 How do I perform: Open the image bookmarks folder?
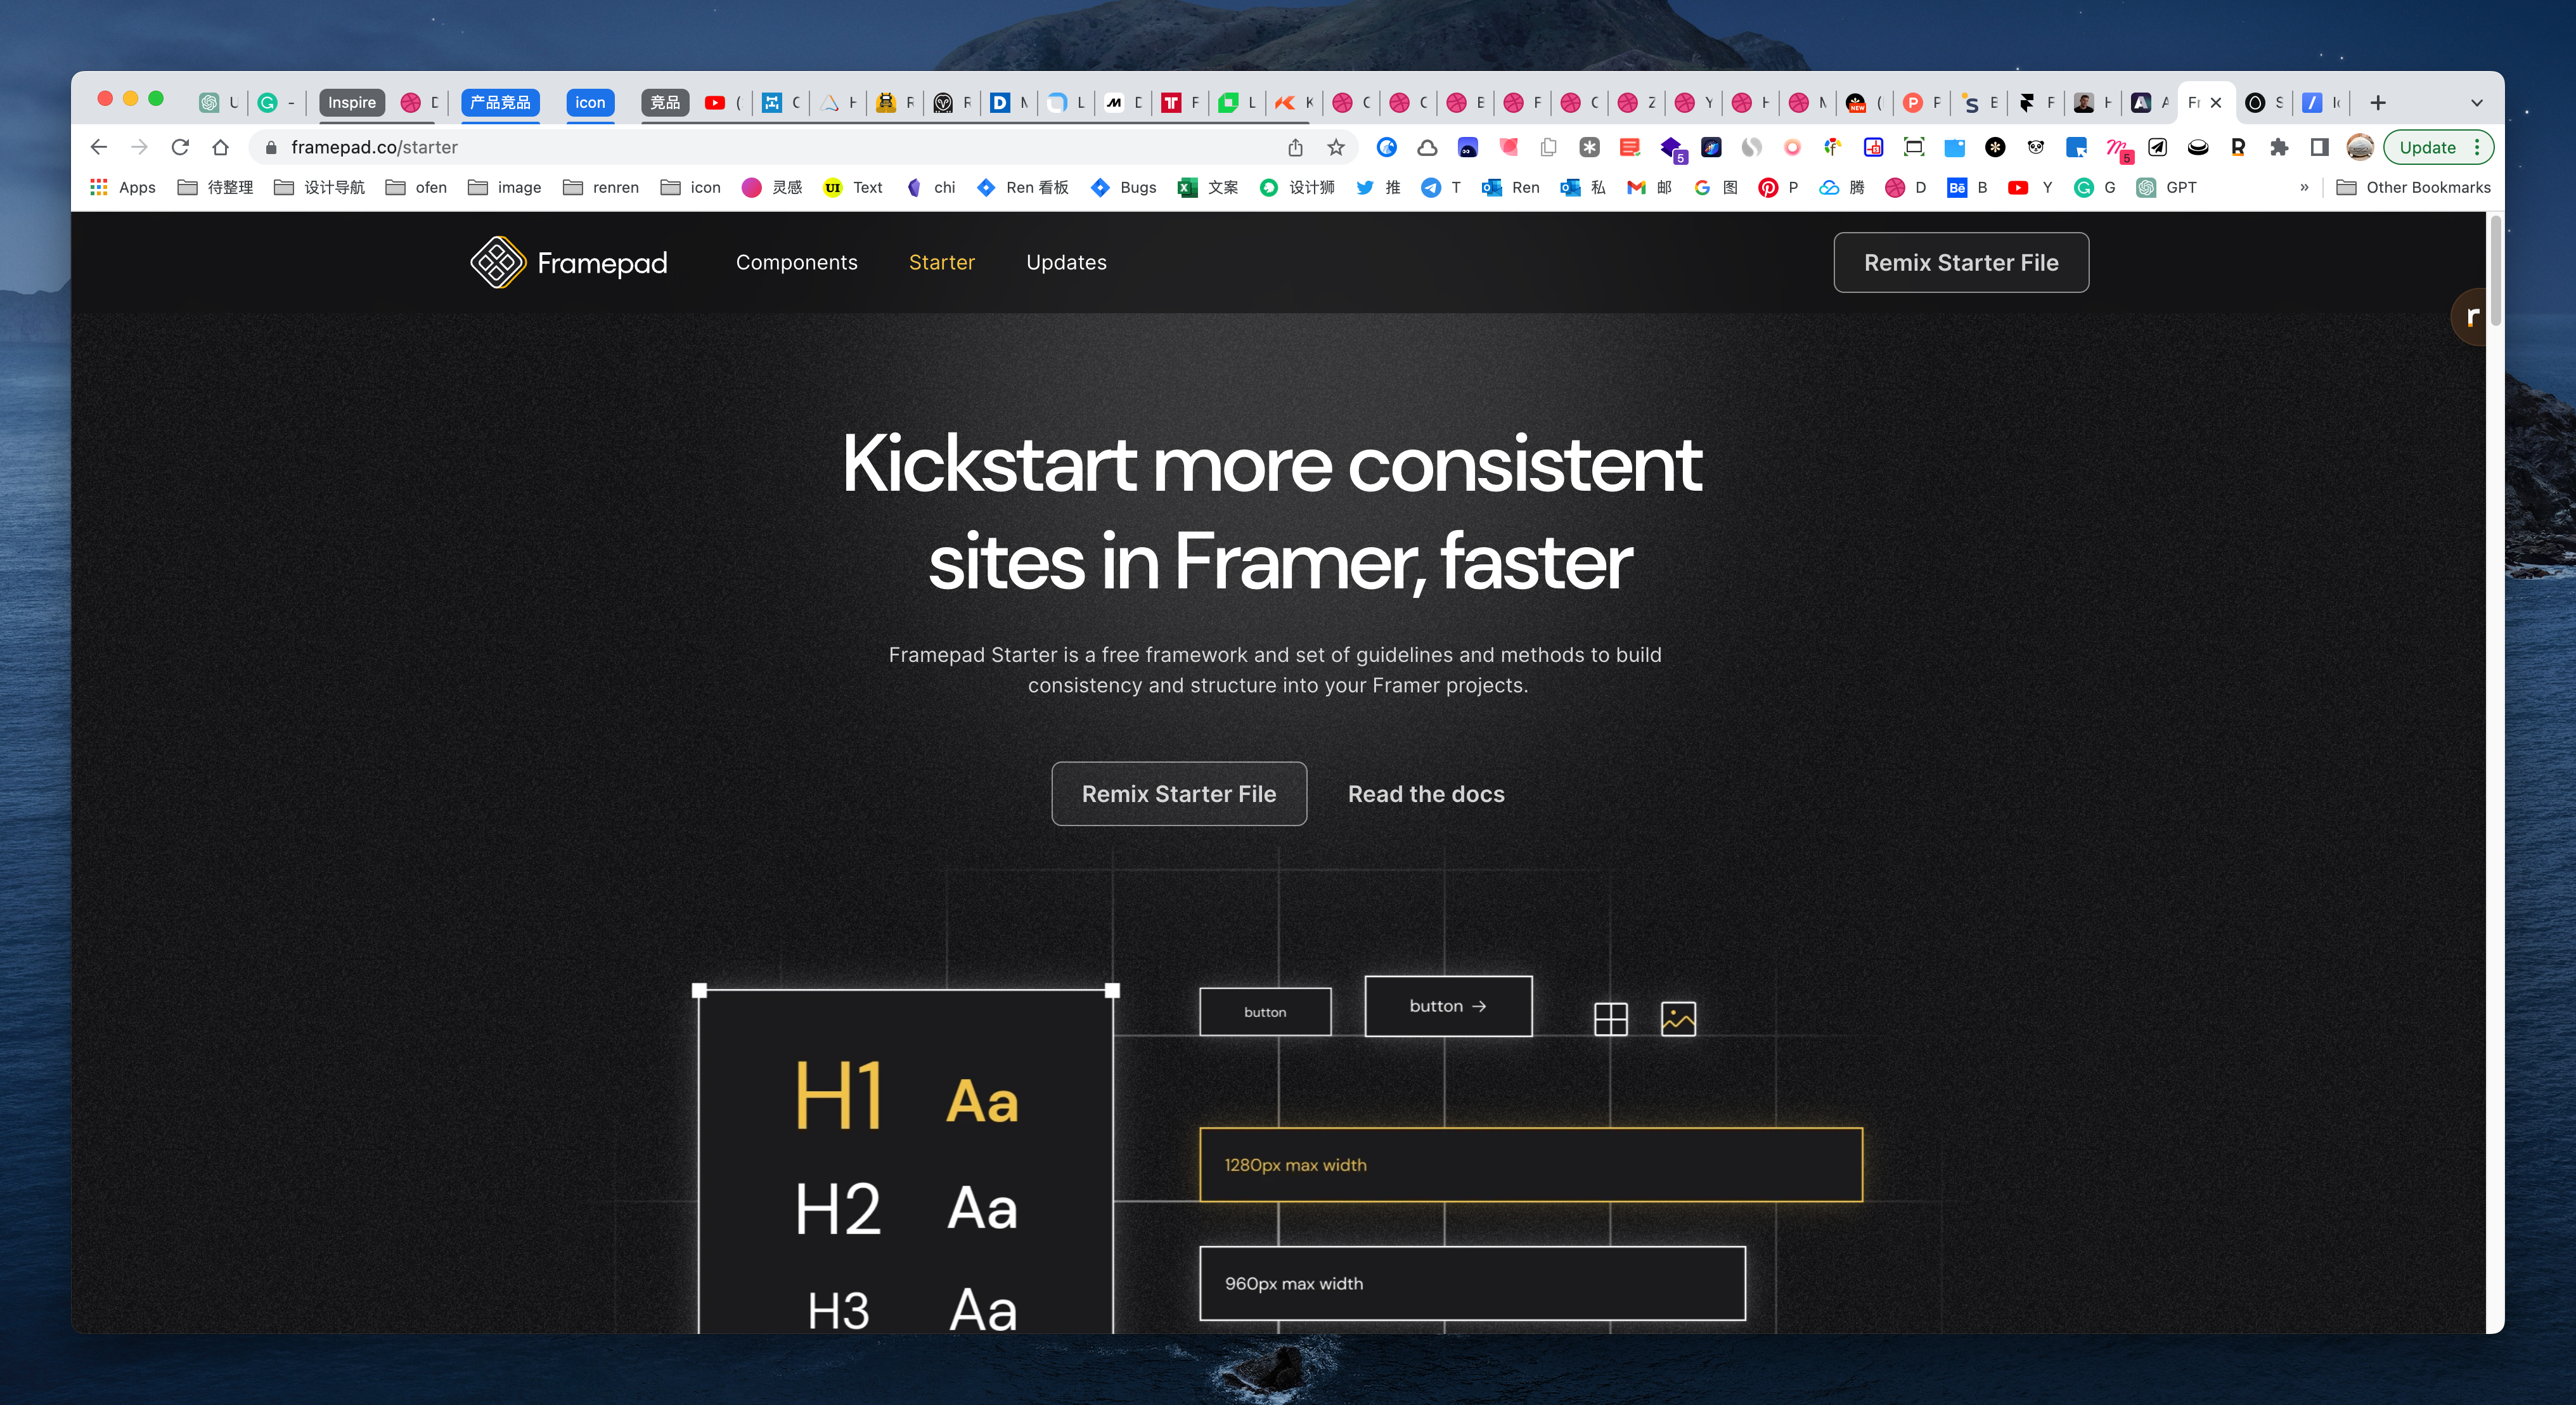click(x=504, y=187)
